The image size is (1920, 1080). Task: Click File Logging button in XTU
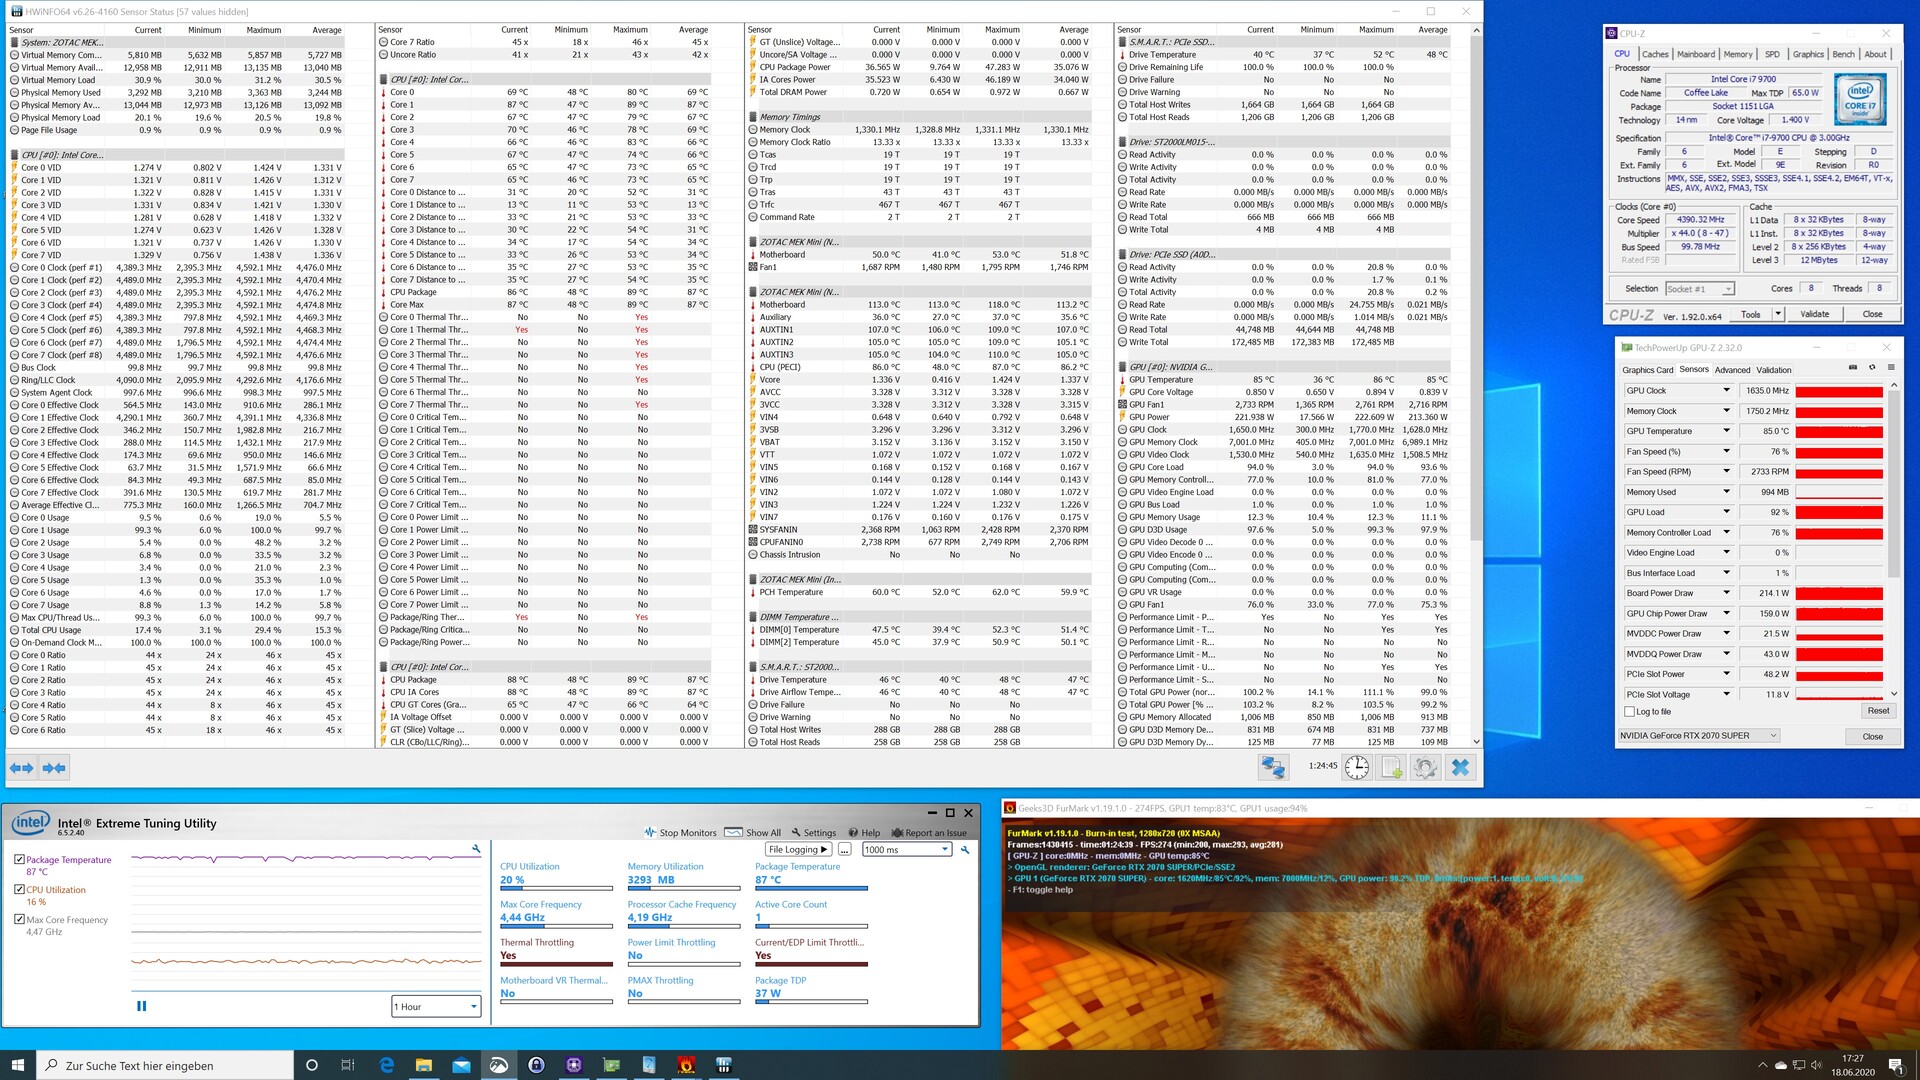[798, 849]
